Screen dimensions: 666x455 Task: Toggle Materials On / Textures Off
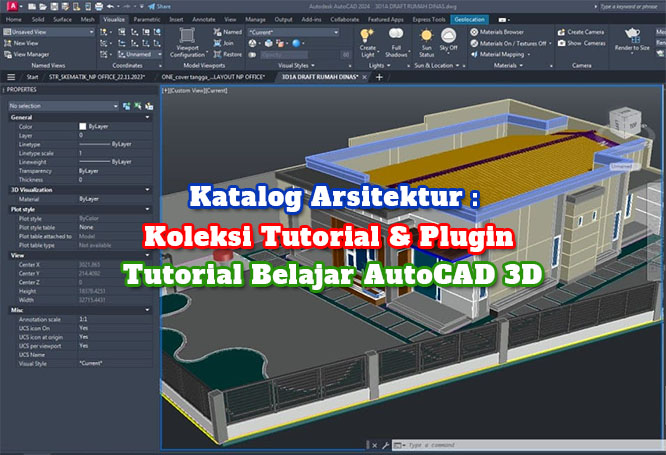click(x=510, y=43)
